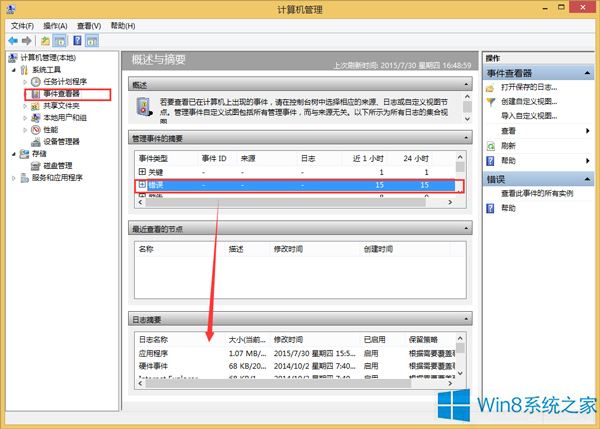Click the event log icon in 概述 section
Screen dimensions: 600x429
coord(144,107)
